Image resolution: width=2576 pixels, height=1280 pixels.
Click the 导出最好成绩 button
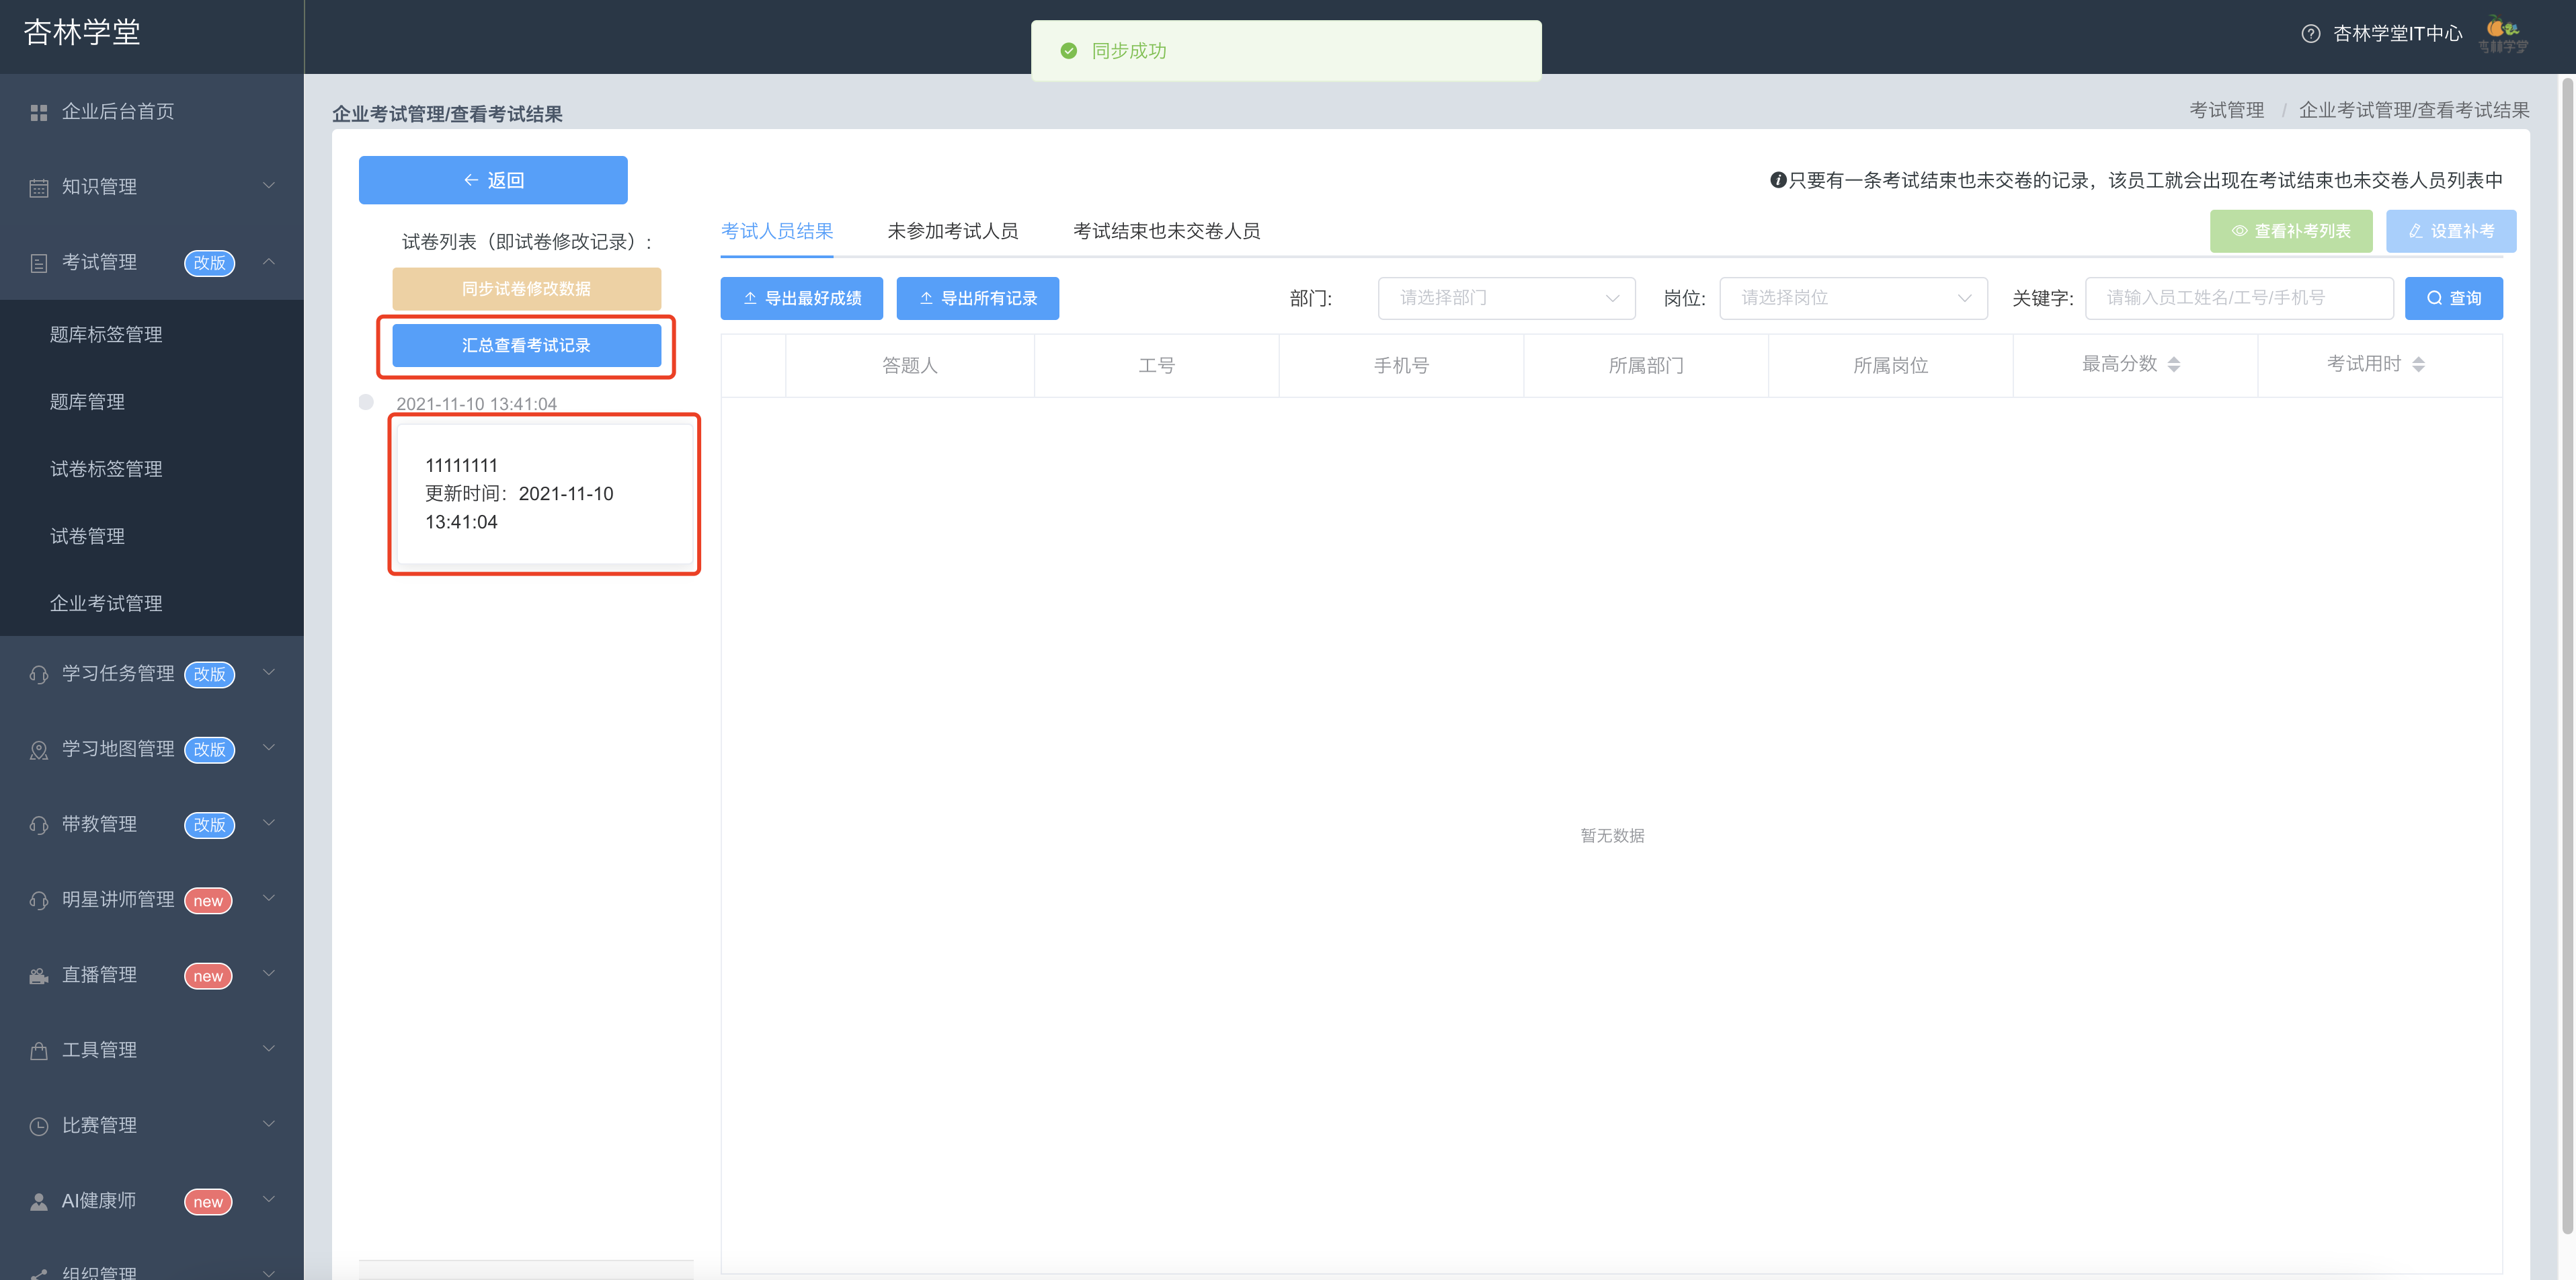click(801, 298)
